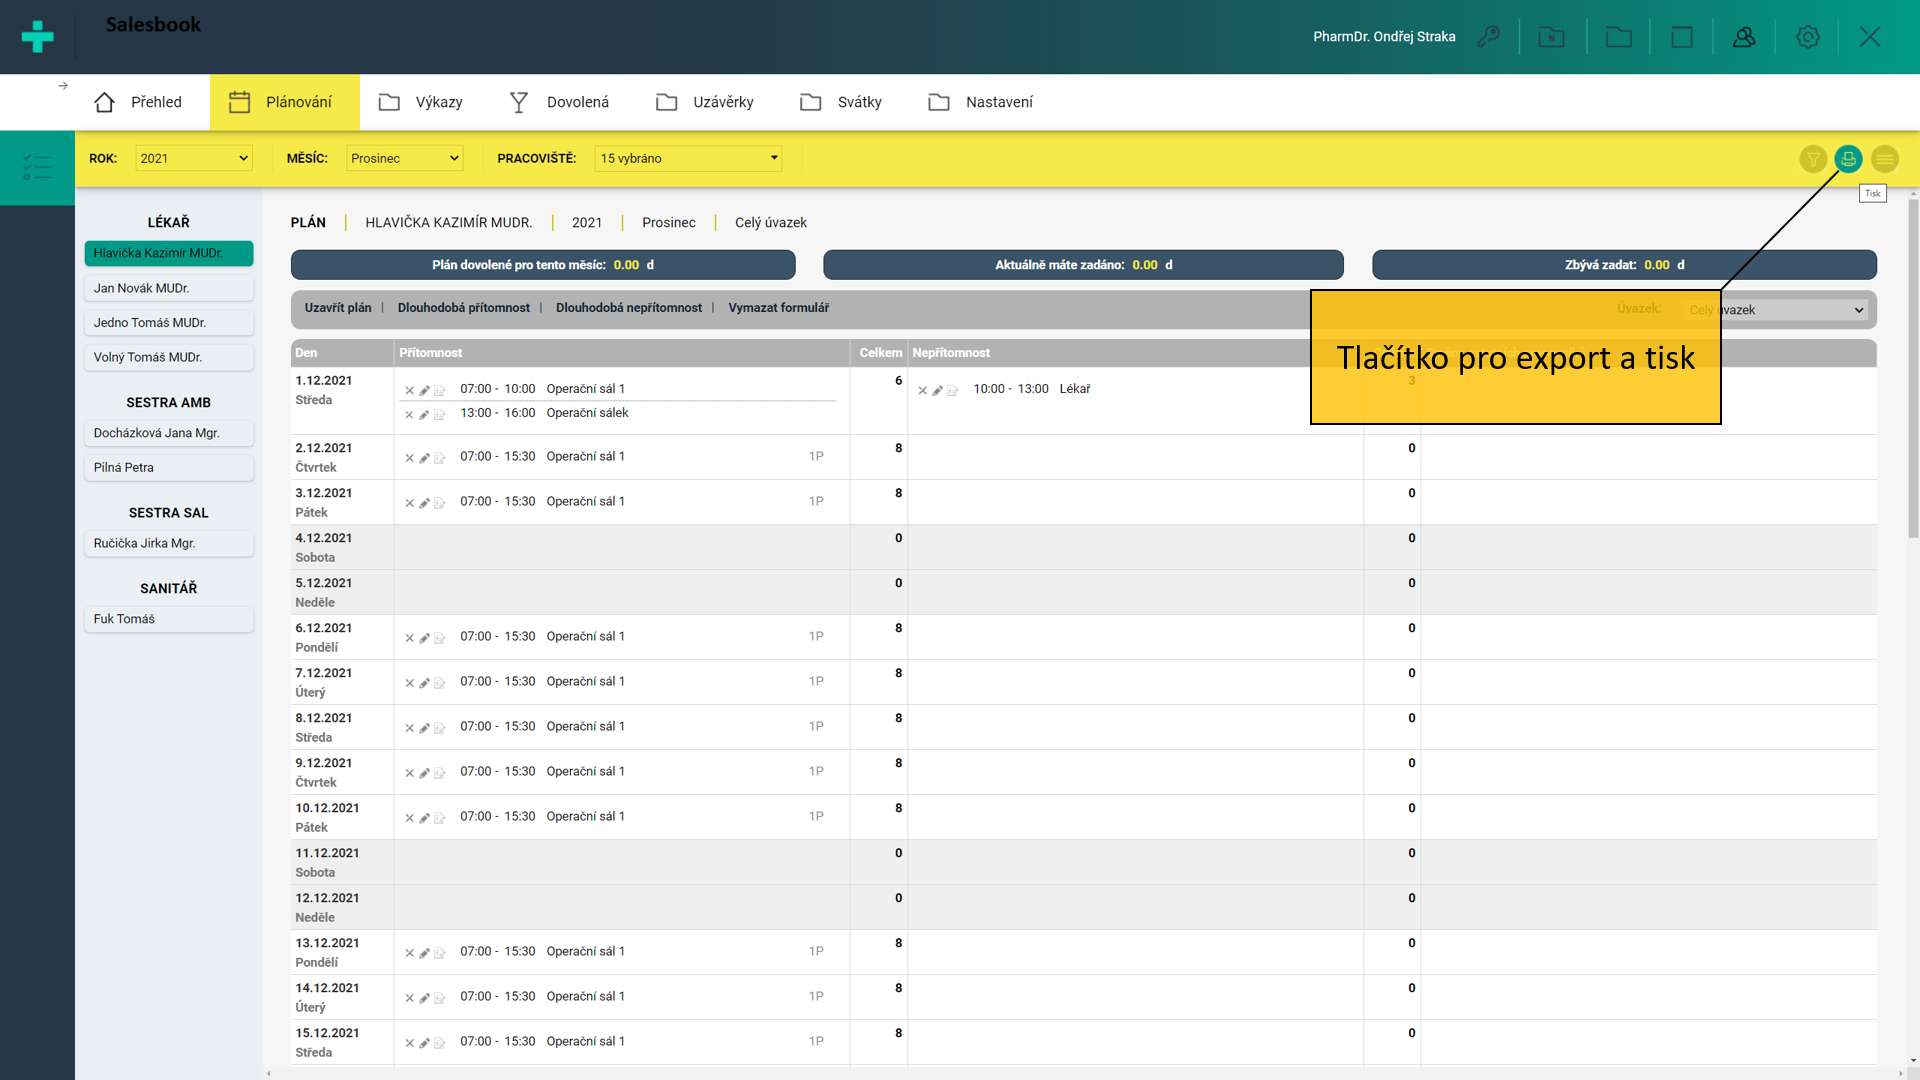Click the vertical scrollbar on the right
1920x1080 pixels.
(1912, 370)
